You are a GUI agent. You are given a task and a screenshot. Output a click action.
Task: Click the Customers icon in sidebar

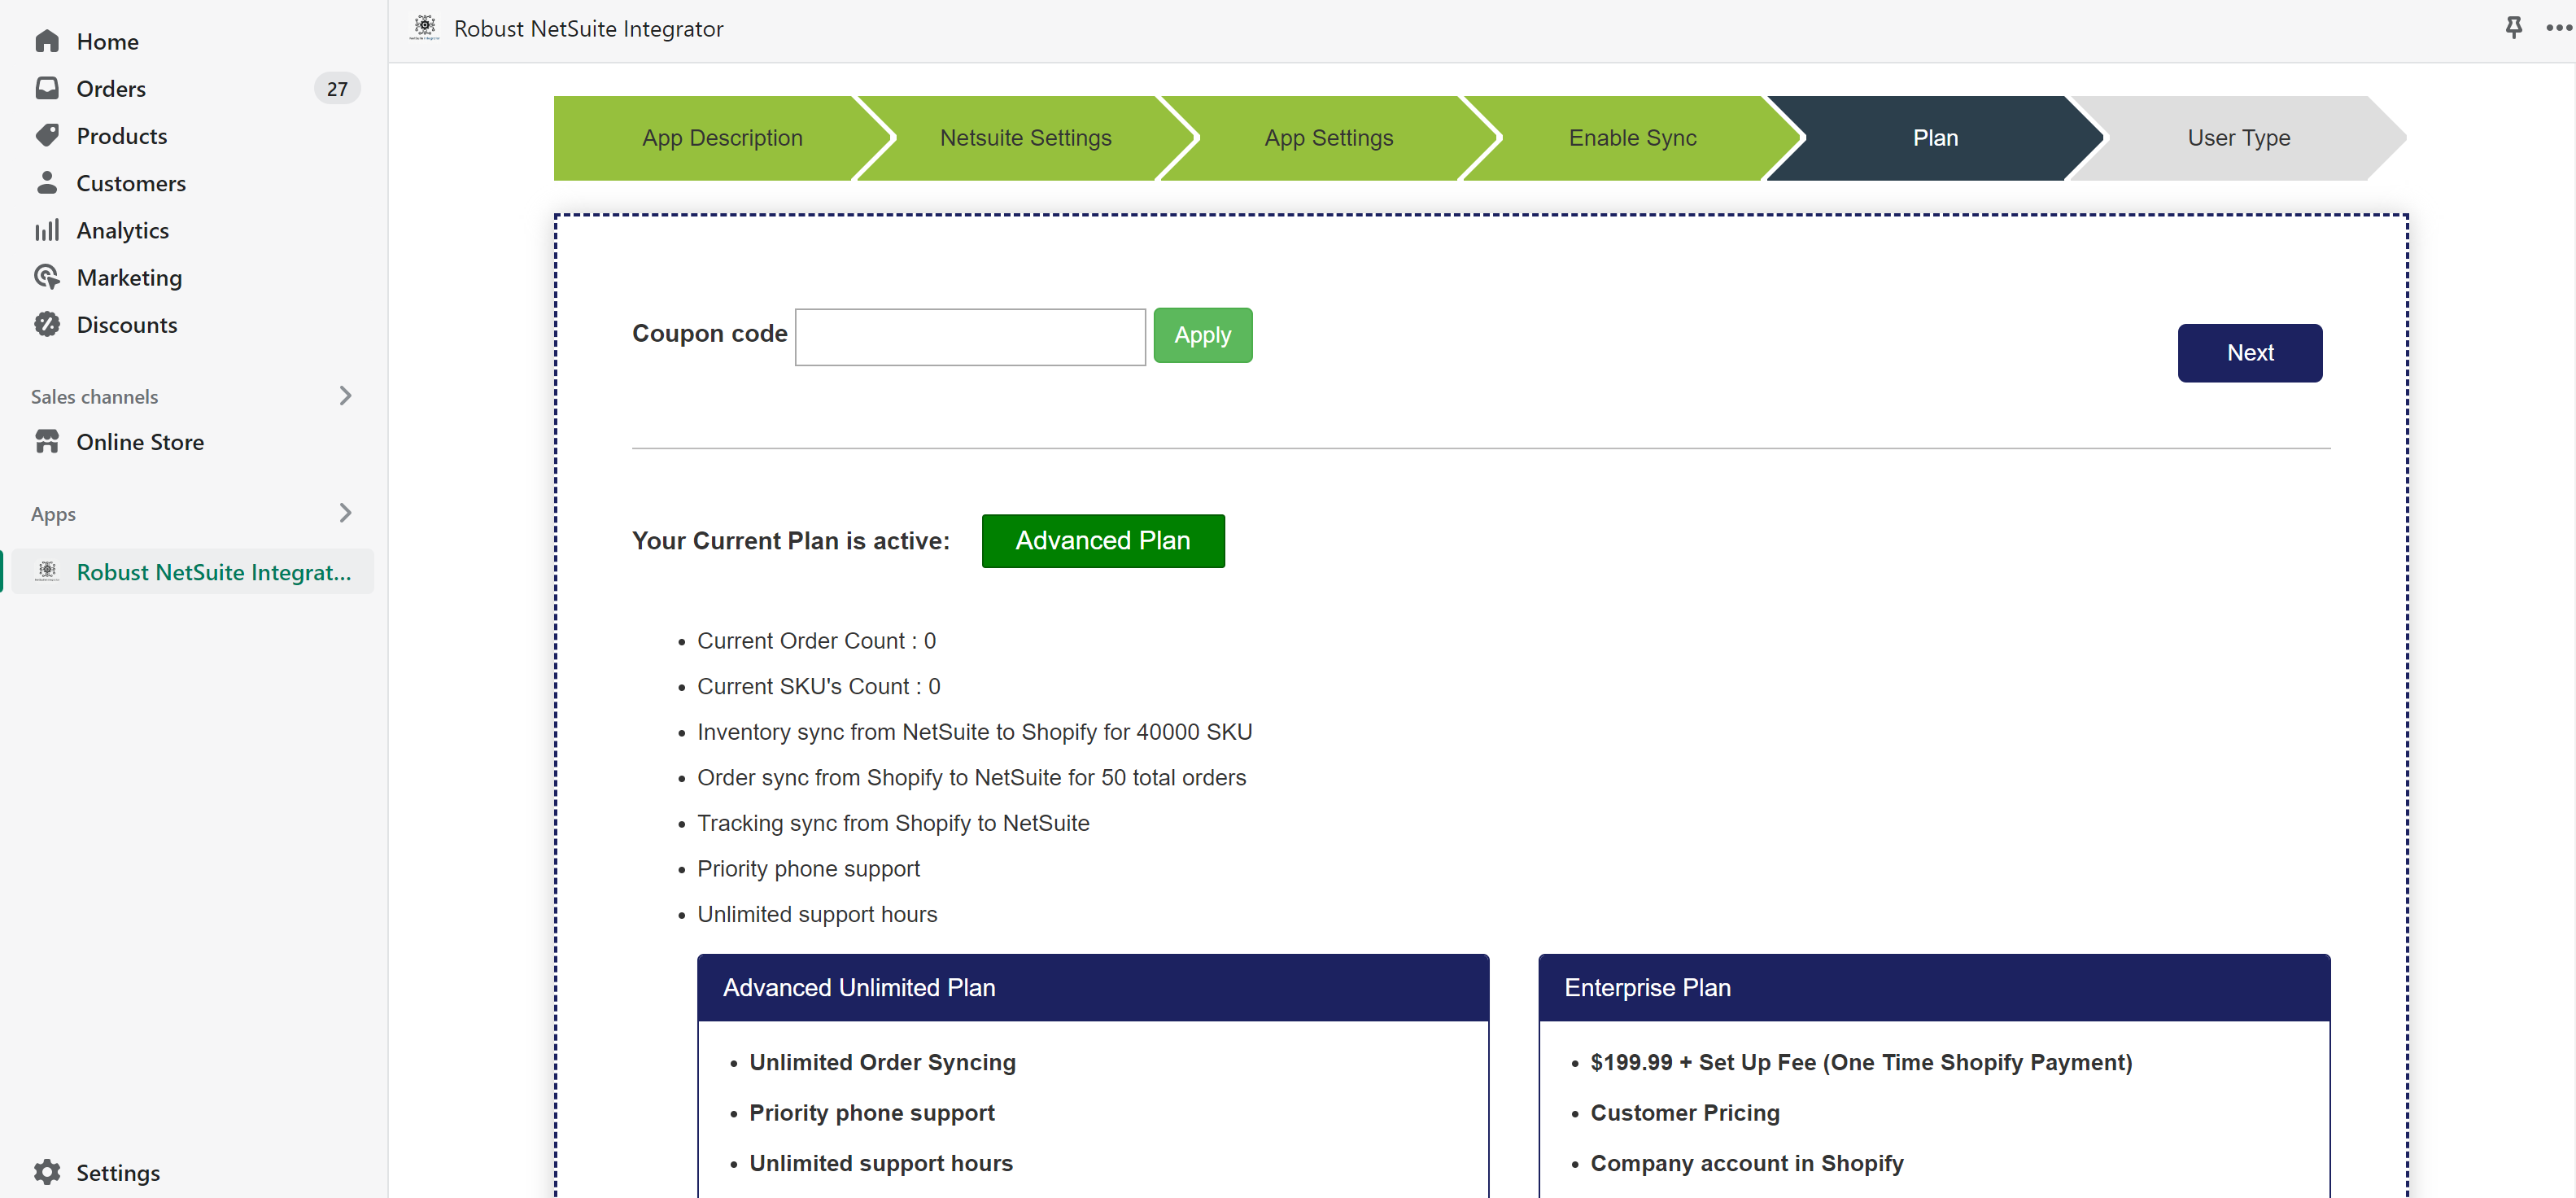tap(47, 182)
